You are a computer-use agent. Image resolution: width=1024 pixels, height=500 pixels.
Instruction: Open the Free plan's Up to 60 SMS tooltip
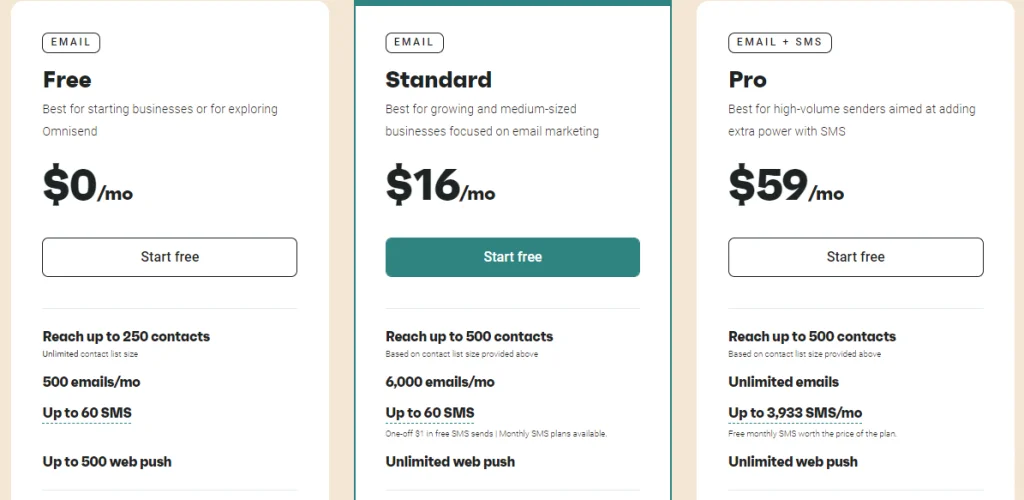click(87, 412)
